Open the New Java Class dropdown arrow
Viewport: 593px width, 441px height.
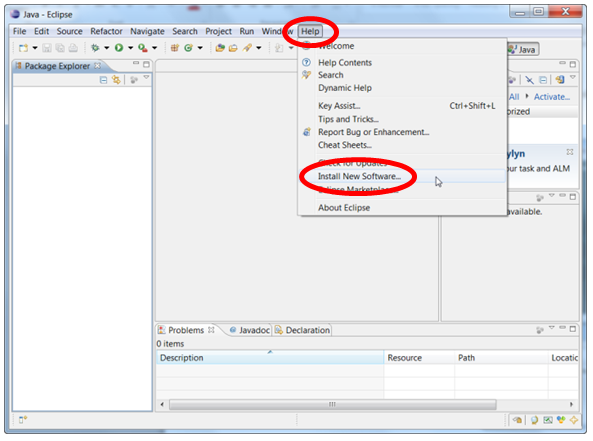pyautogui.click(x=200, y=48)
